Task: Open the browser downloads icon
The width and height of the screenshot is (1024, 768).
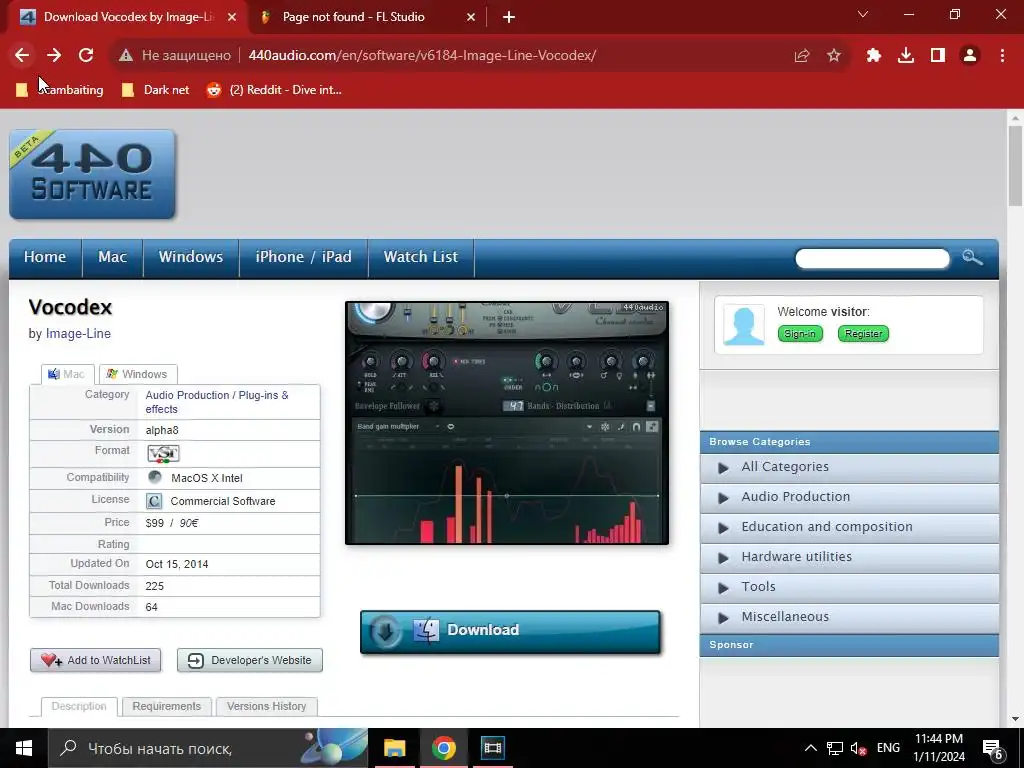Action: 906,56
